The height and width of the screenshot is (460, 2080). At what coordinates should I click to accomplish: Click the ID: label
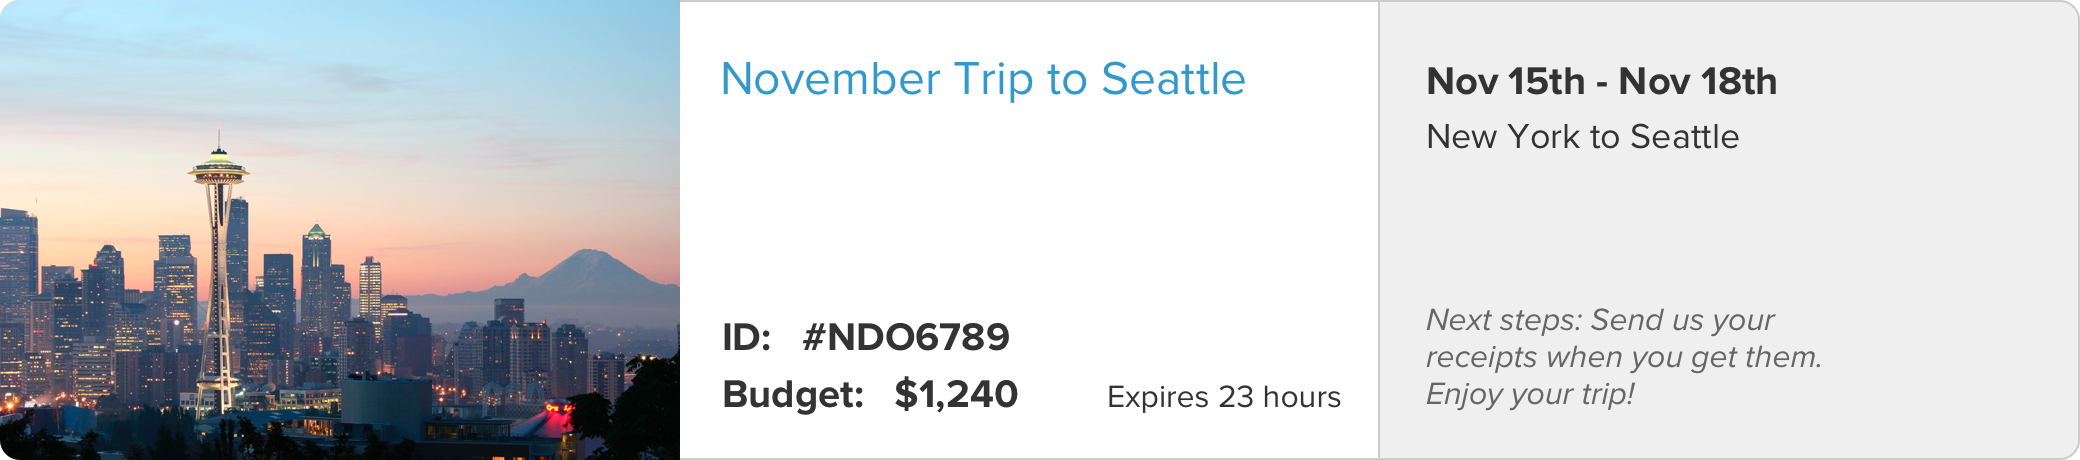(747, 337)
